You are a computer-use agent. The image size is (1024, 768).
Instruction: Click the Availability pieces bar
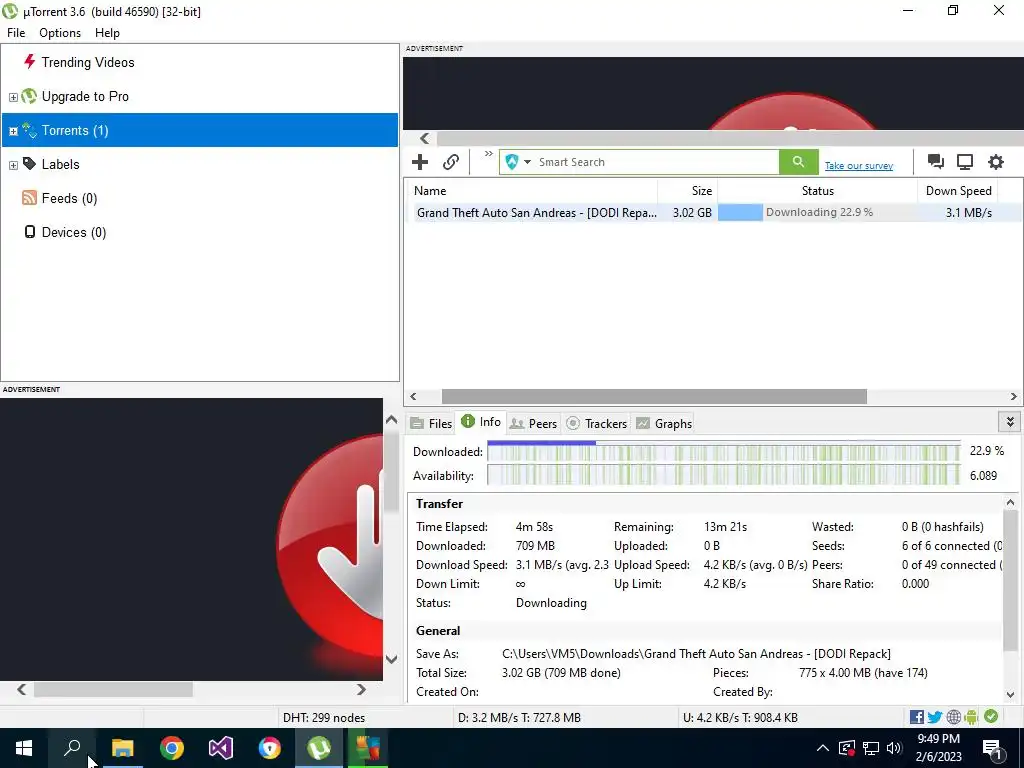pyautogui.click(x=724, y=475)
